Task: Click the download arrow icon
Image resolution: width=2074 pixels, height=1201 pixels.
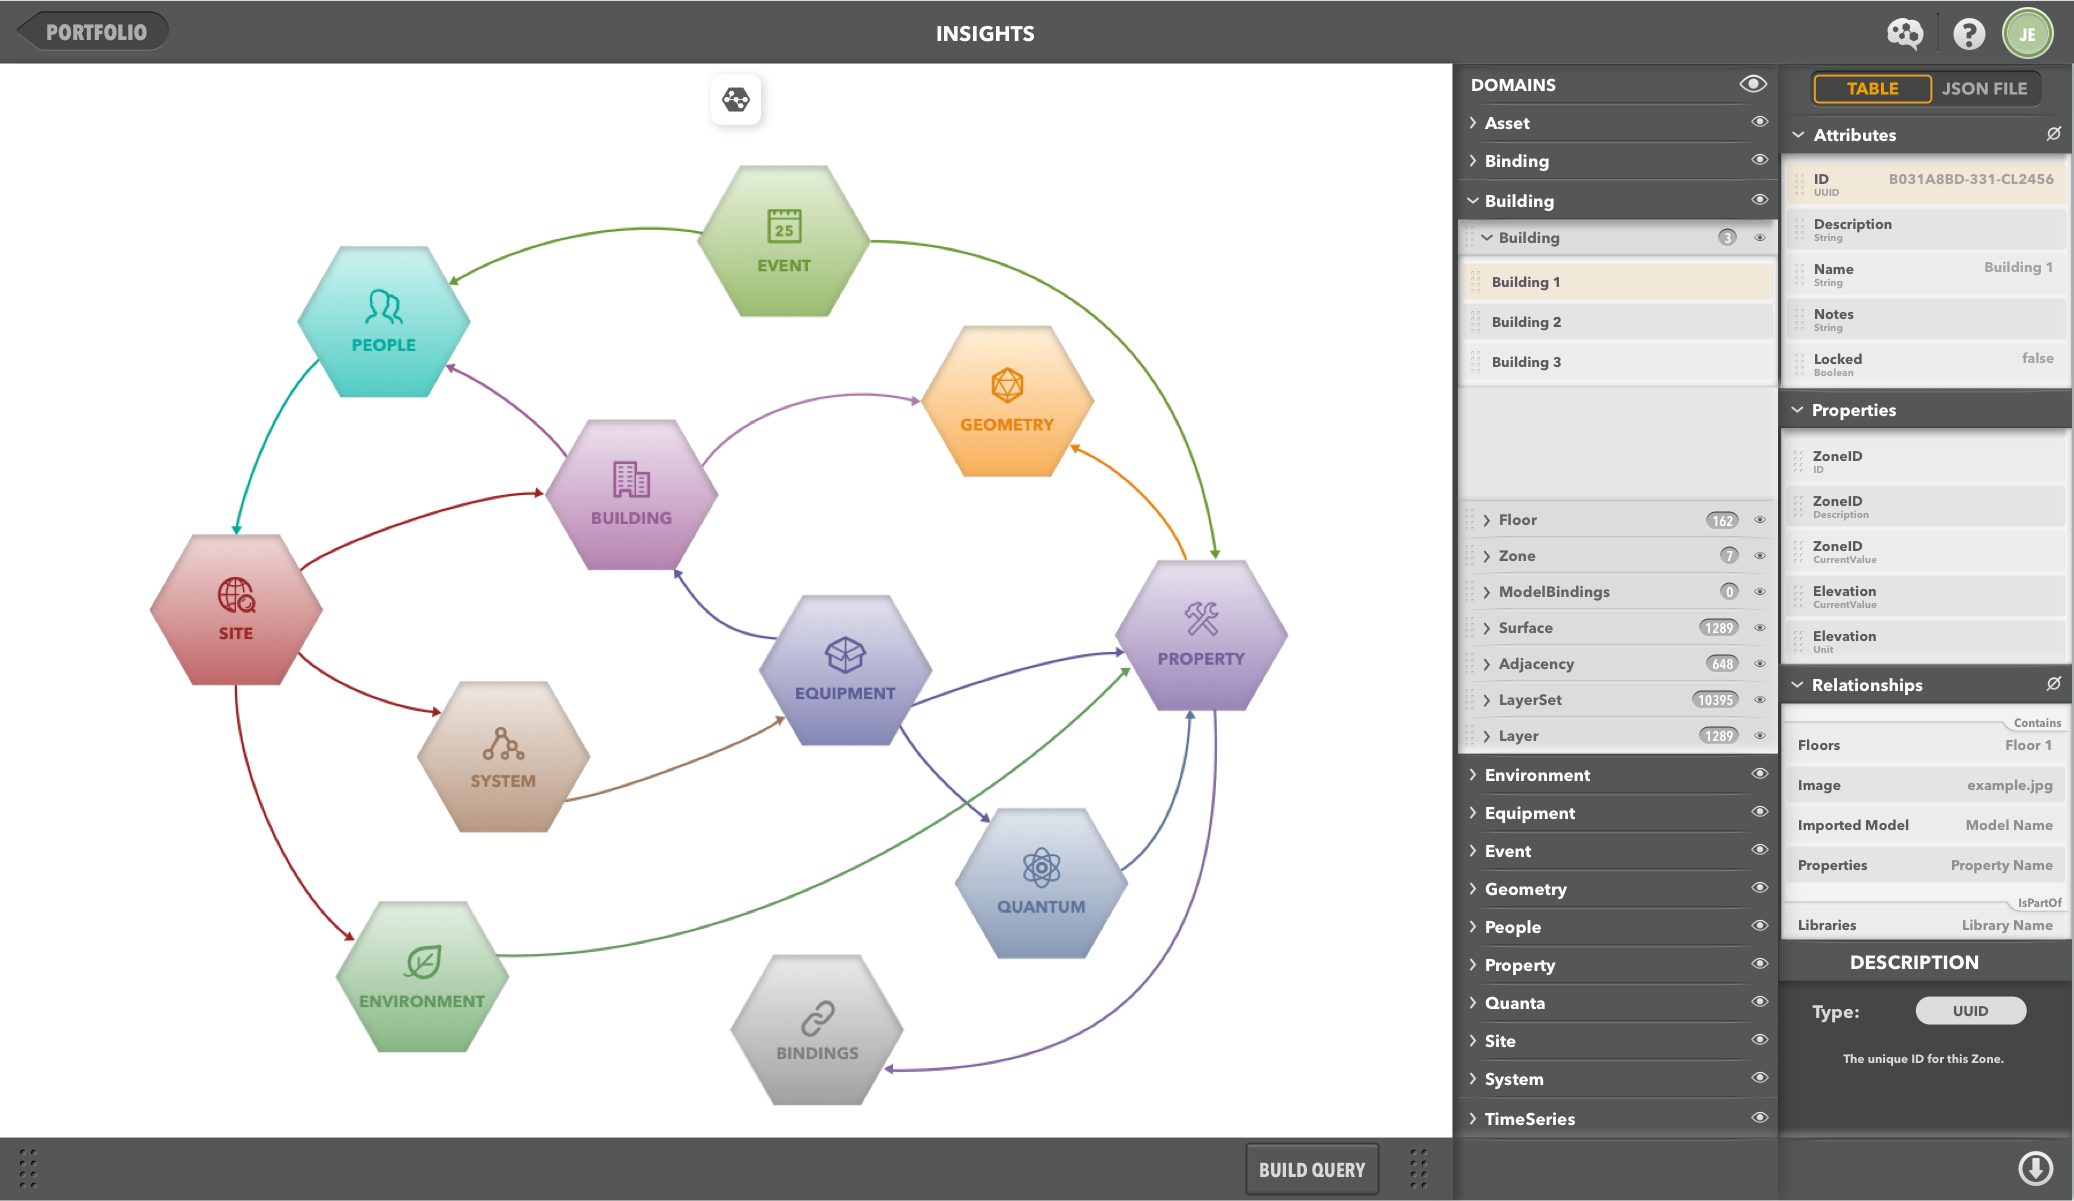Action: click(x=2035, y=1167)
